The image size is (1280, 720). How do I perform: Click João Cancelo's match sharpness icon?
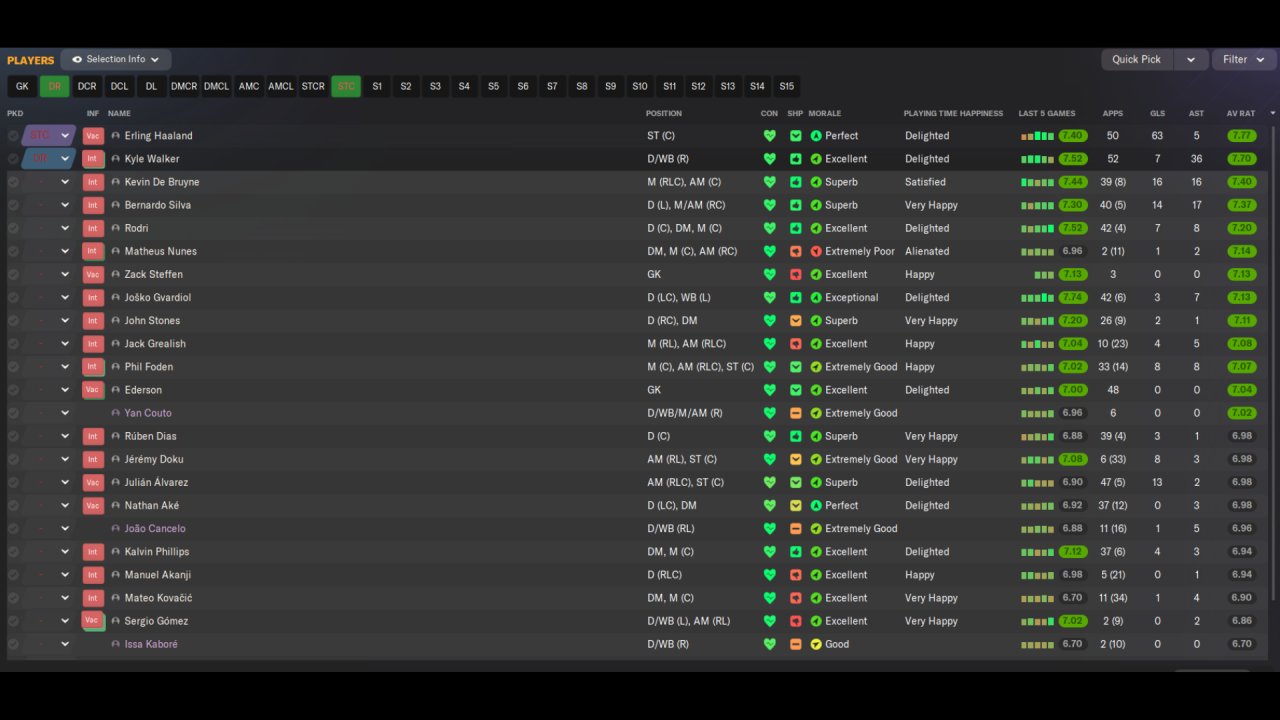796,528
